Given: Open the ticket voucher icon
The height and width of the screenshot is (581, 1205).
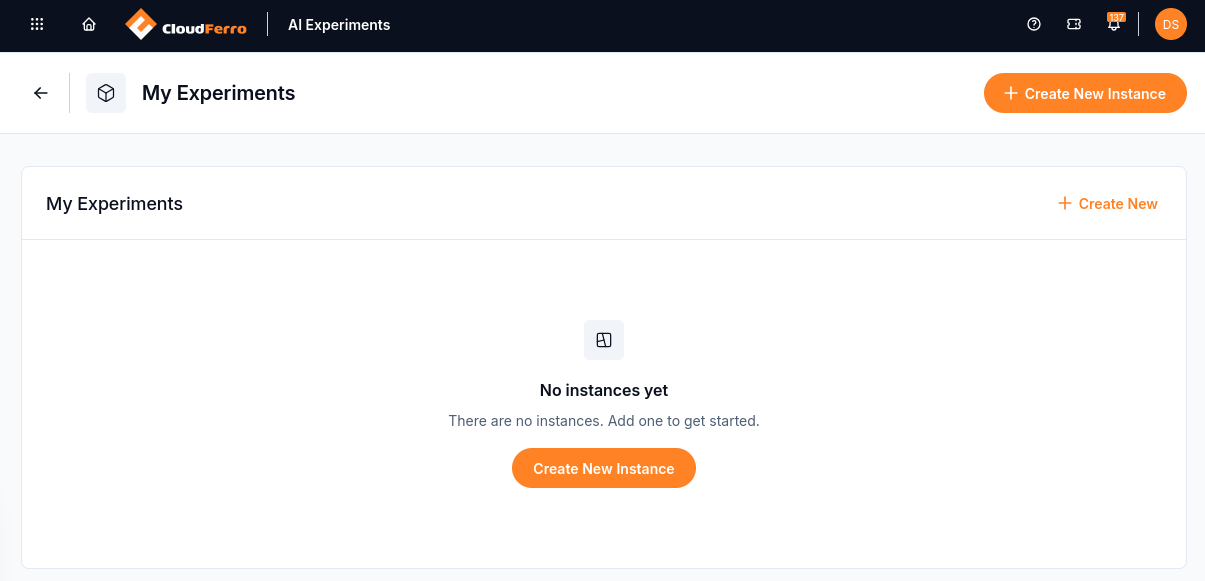Looking at the screenshot, I should (1074, 24).
